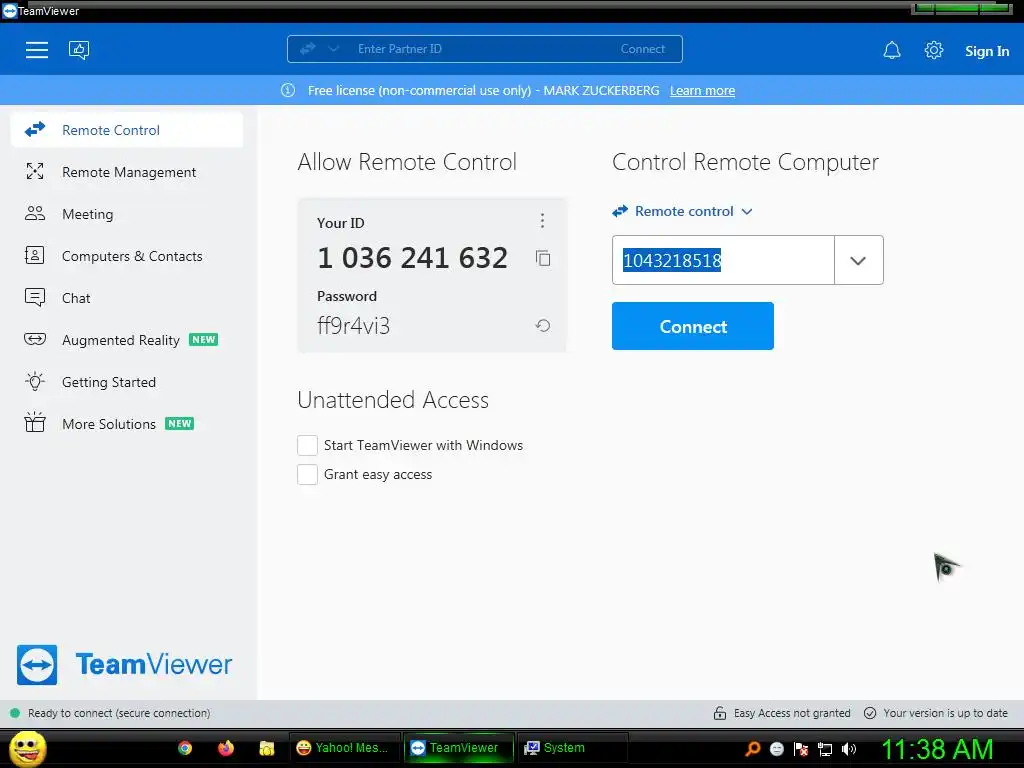Click the partner ID field with 1043218518
This screenshot has width=1024, height=768.
point(723,261)
